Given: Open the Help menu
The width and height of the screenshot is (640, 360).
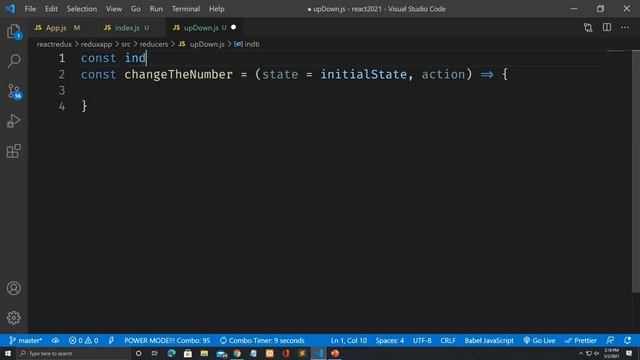Looking at the screenshot, I should click(x=217, y=9).
